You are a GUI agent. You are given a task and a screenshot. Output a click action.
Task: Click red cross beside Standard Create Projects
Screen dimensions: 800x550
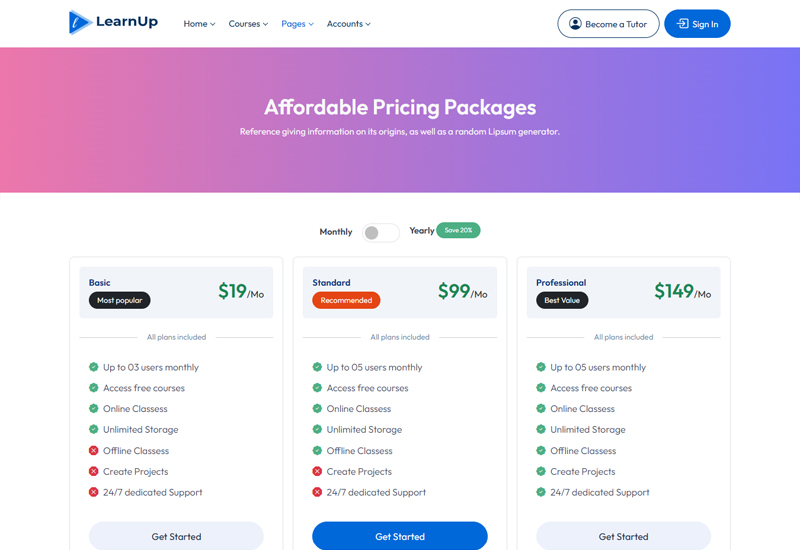[x=317, y=472]
